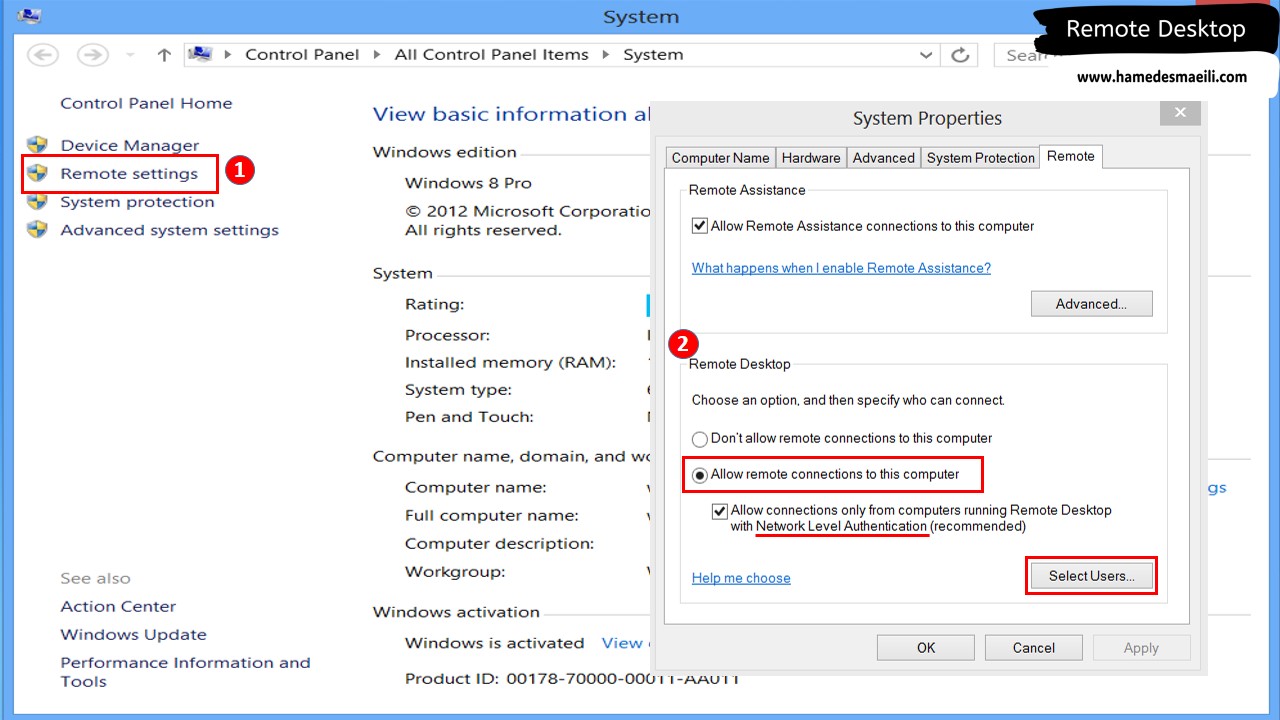Click the Workgroup label
The width and height of the screenshot is (1280, 720).
click(x=455, y=572)
